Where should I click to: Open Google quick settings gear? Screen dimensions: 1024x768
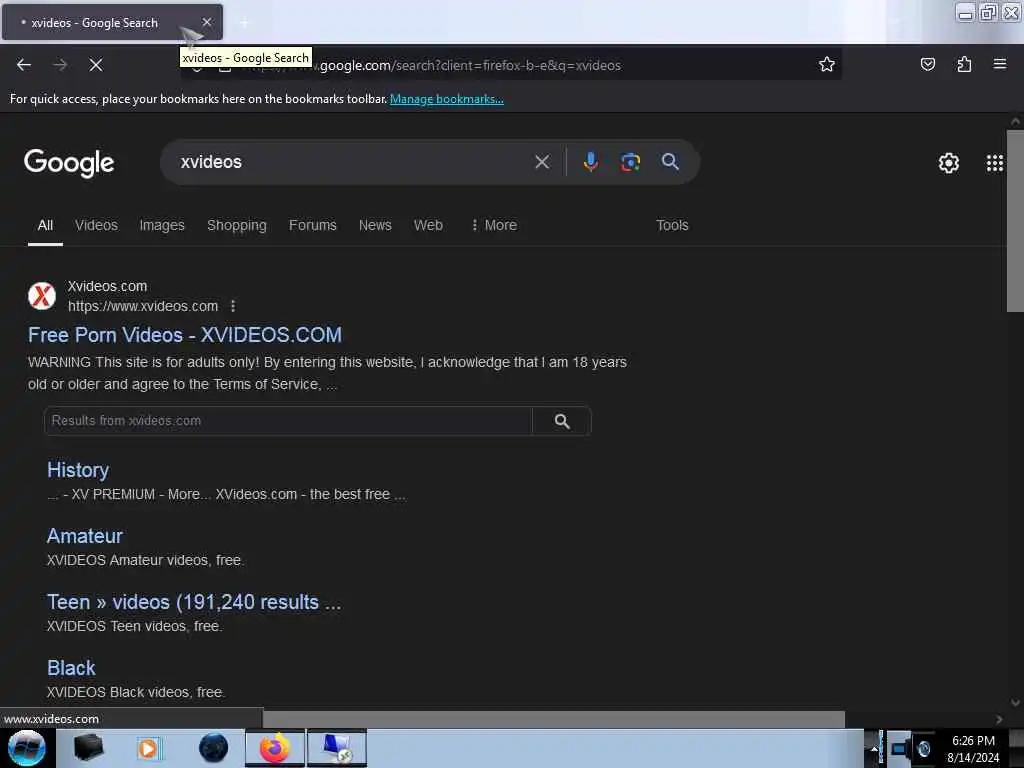point(948,163)
